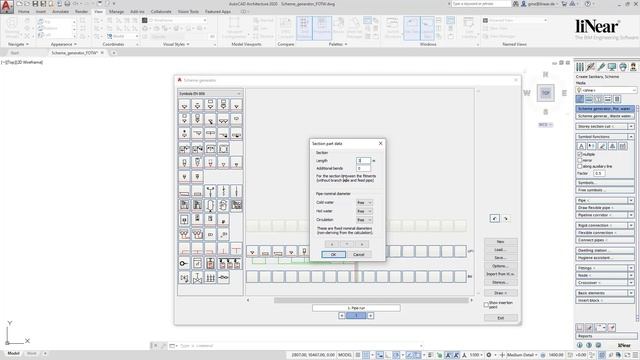Click the E compass direction on ViewCube
This screenshot has width=640, height=360.
coord(564,93)
